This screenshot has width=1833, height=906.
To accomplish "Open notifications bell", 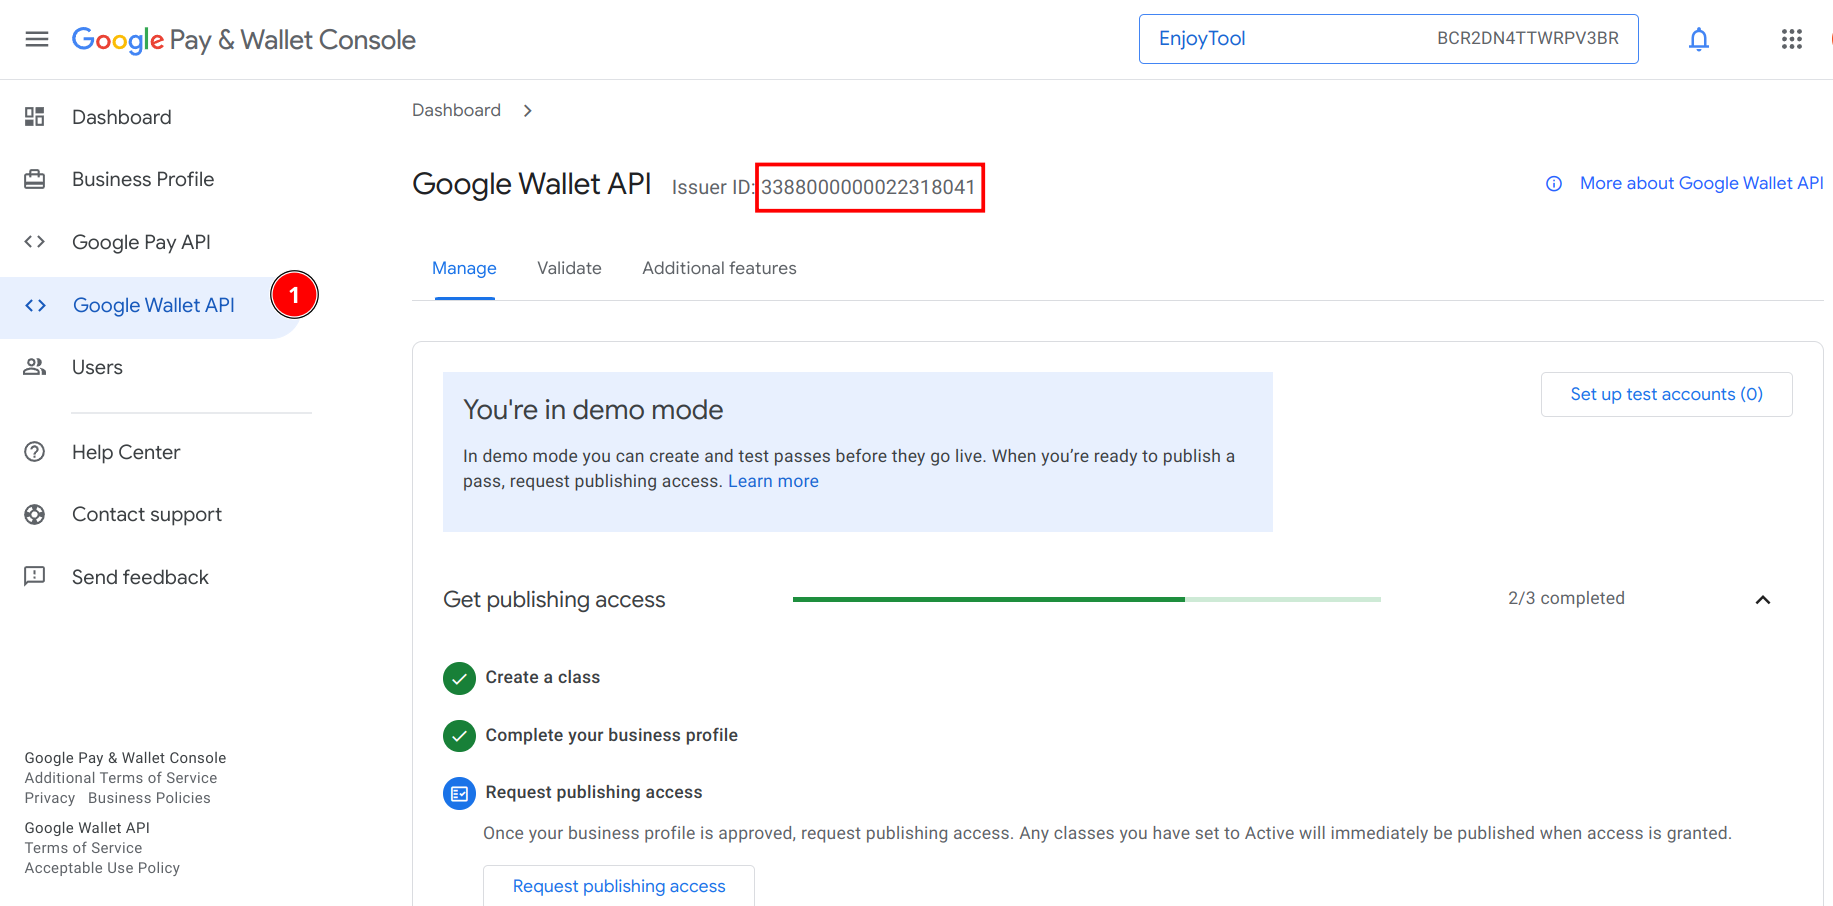I will (x=1698, y=39).
